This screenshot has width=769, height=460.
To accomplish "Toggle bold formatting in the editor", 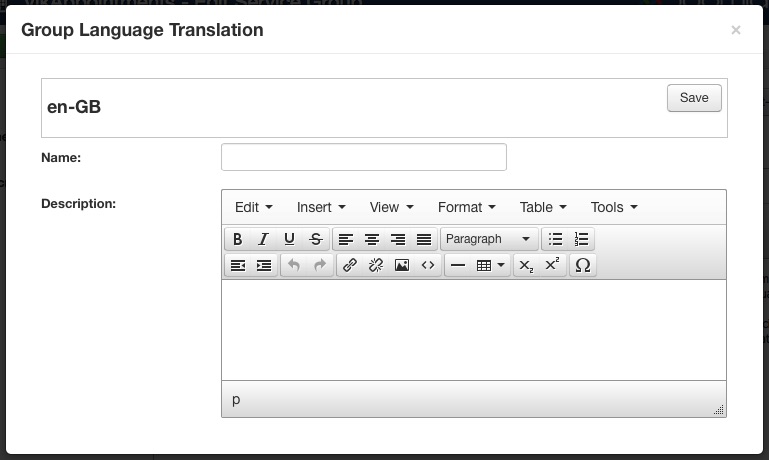I will [237, 239].
